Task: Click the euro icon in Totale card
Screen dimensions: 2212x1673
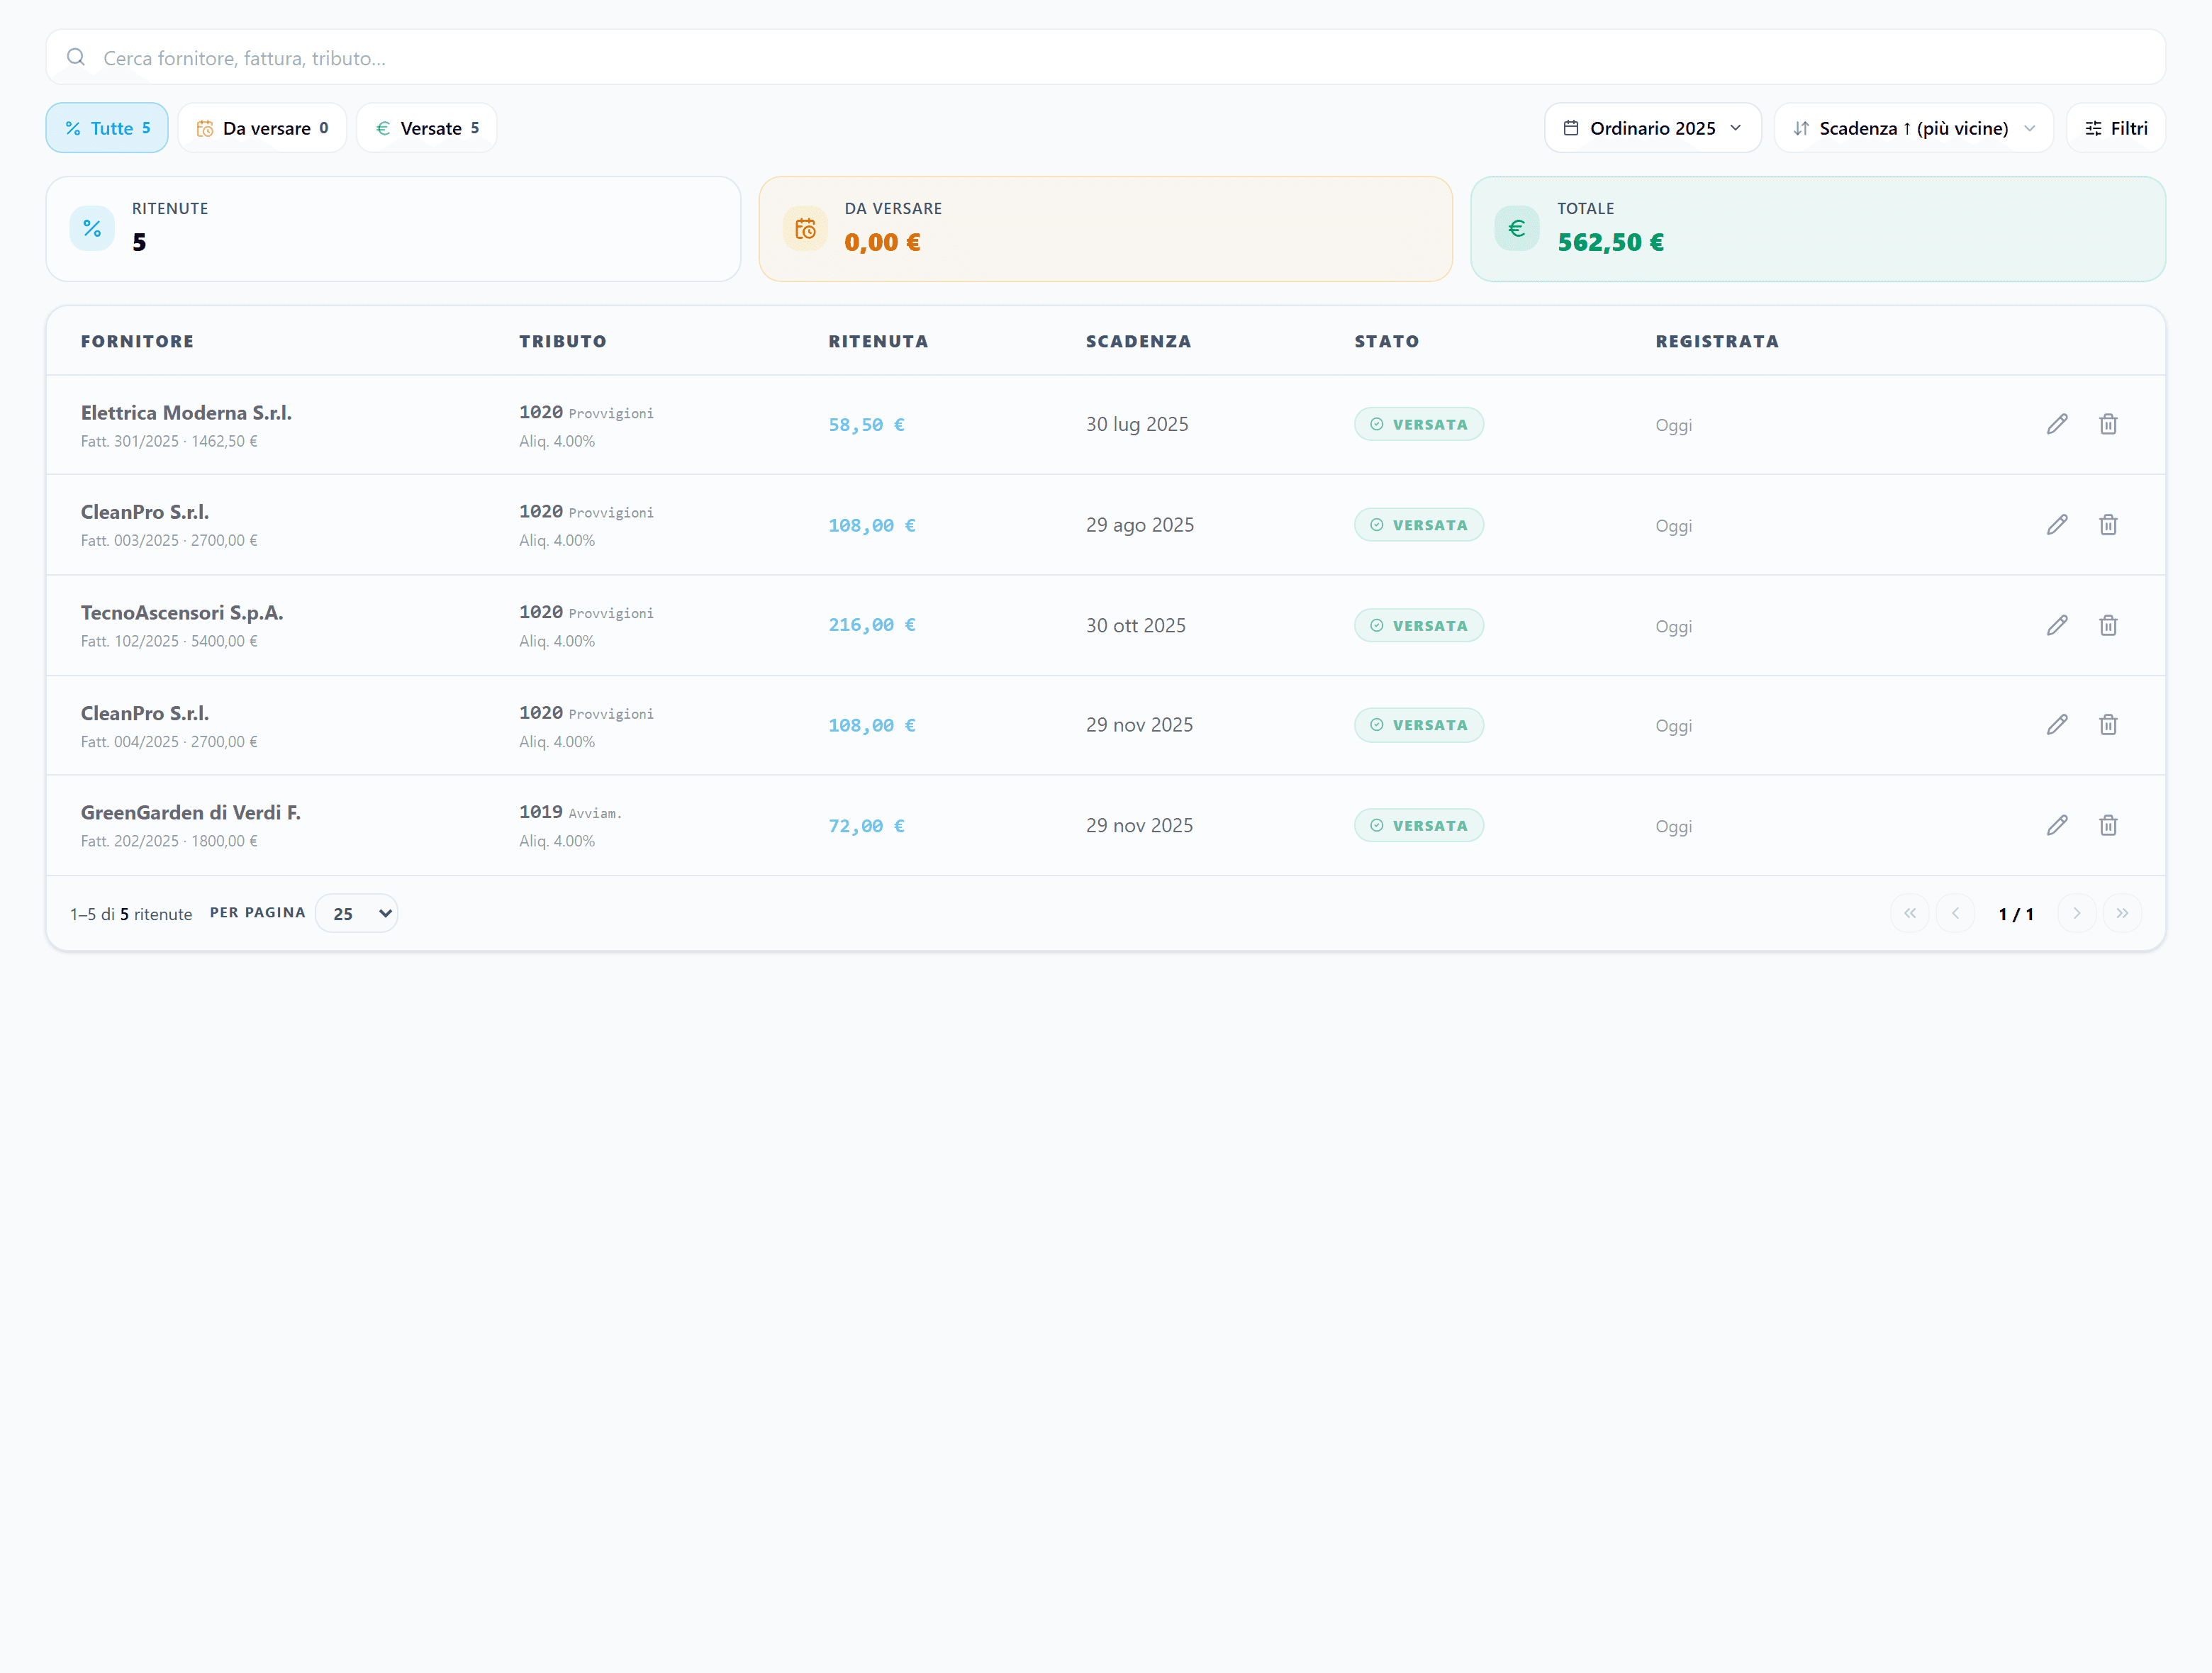Action: 1517,229
